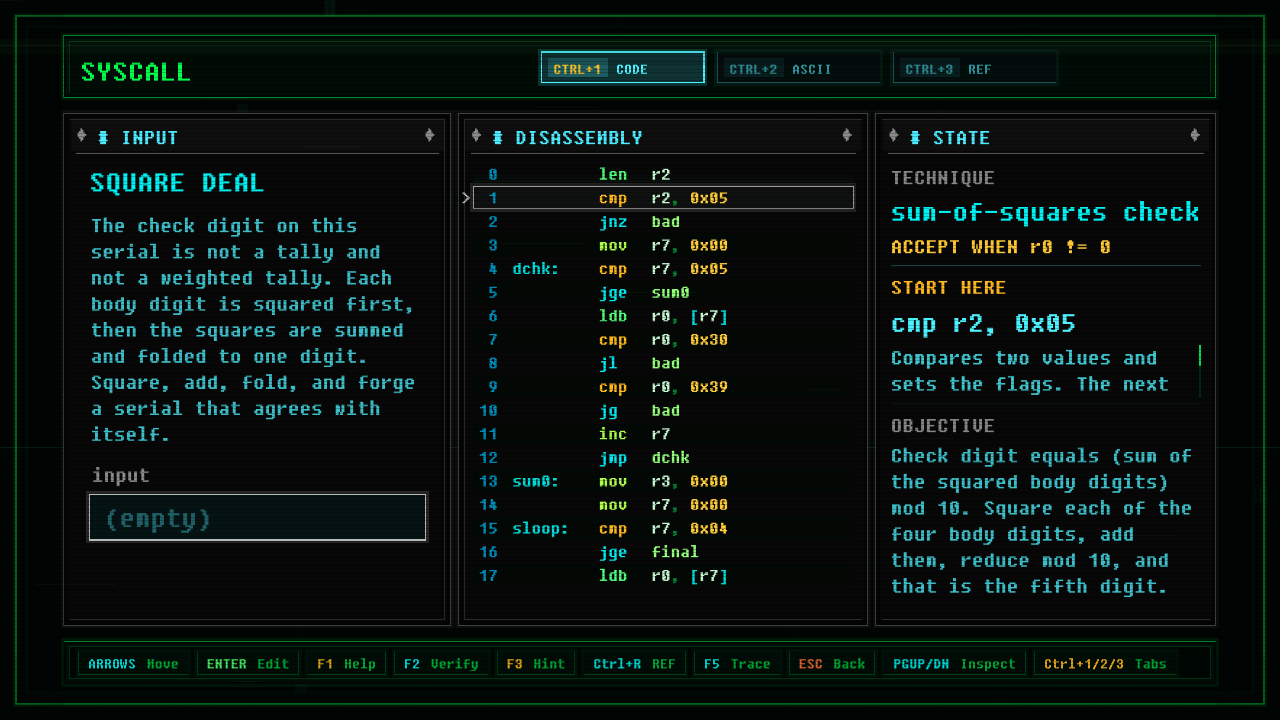Click the cyan grip icon beside INPUT title
This screenshot has height=720, width=1280.
103,137
